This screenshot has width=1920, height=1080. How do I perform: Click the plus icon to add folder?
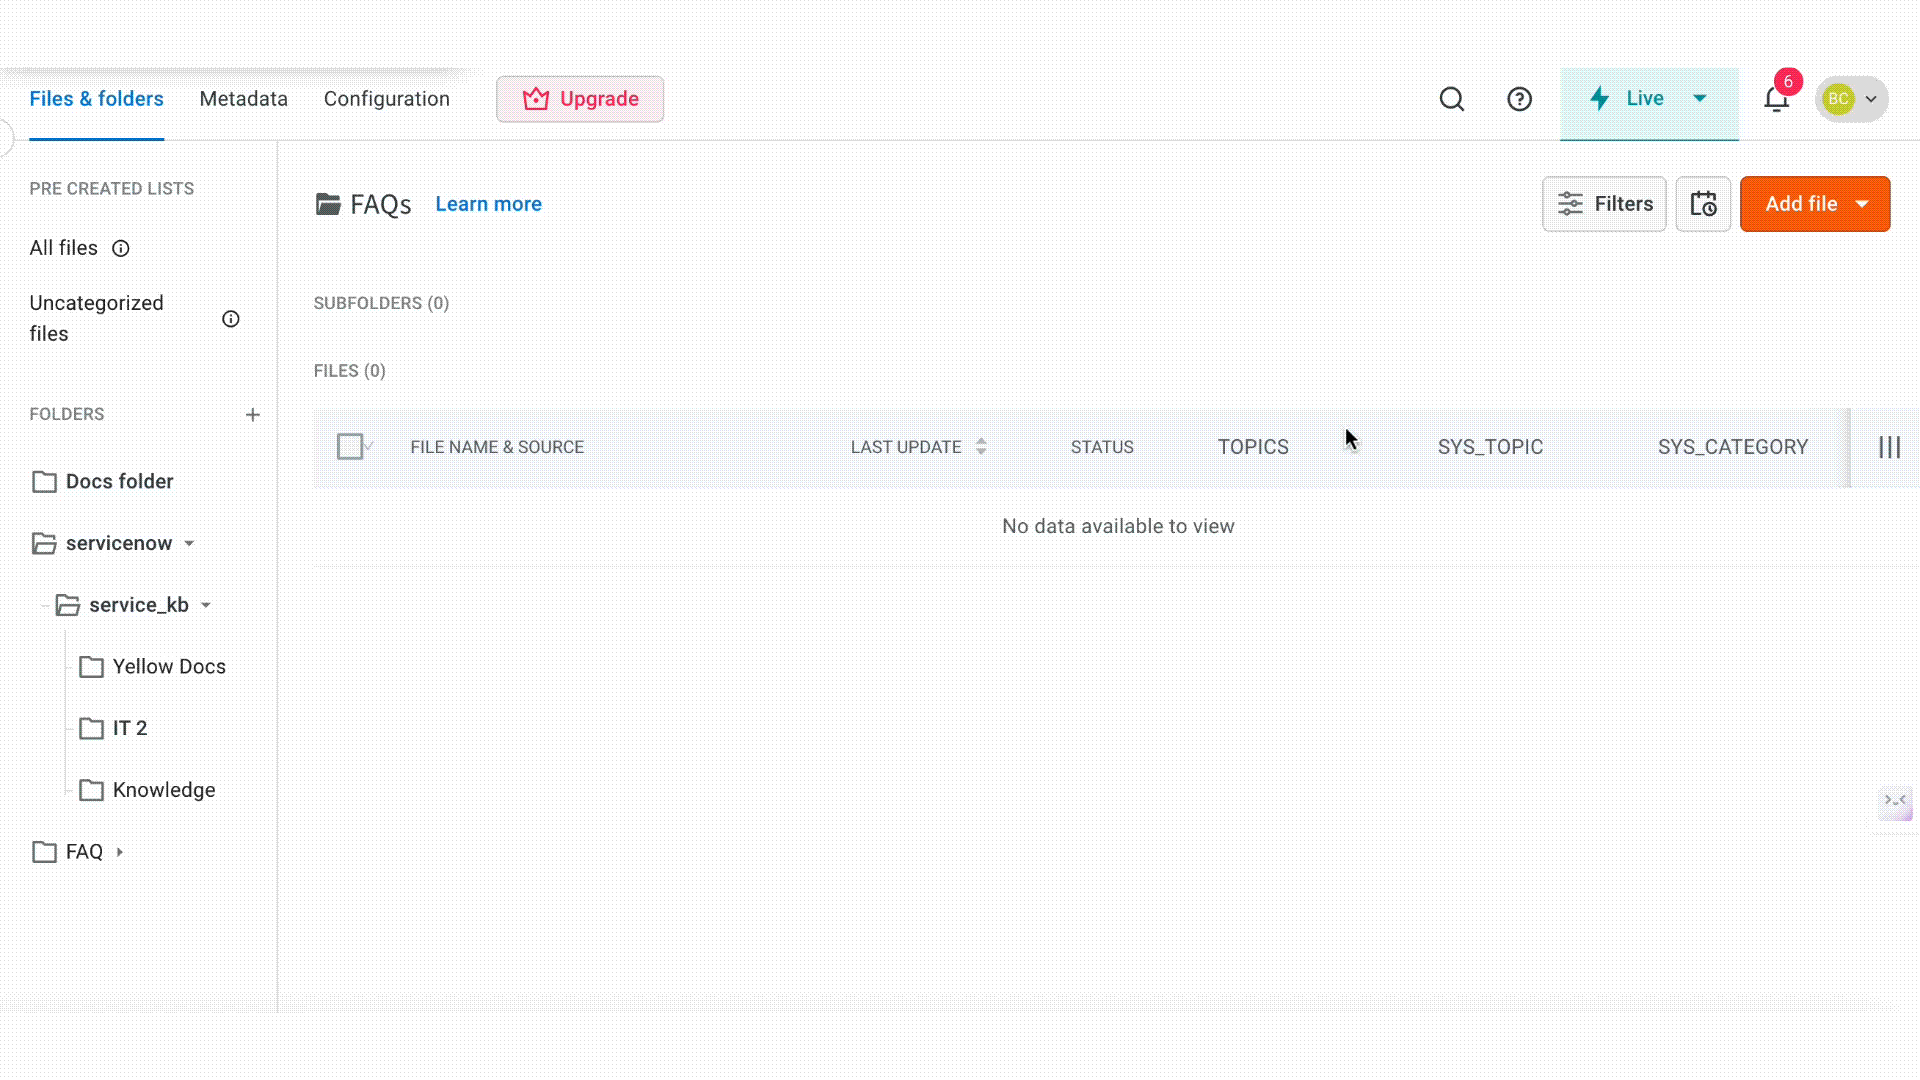(x=253, y=414)
